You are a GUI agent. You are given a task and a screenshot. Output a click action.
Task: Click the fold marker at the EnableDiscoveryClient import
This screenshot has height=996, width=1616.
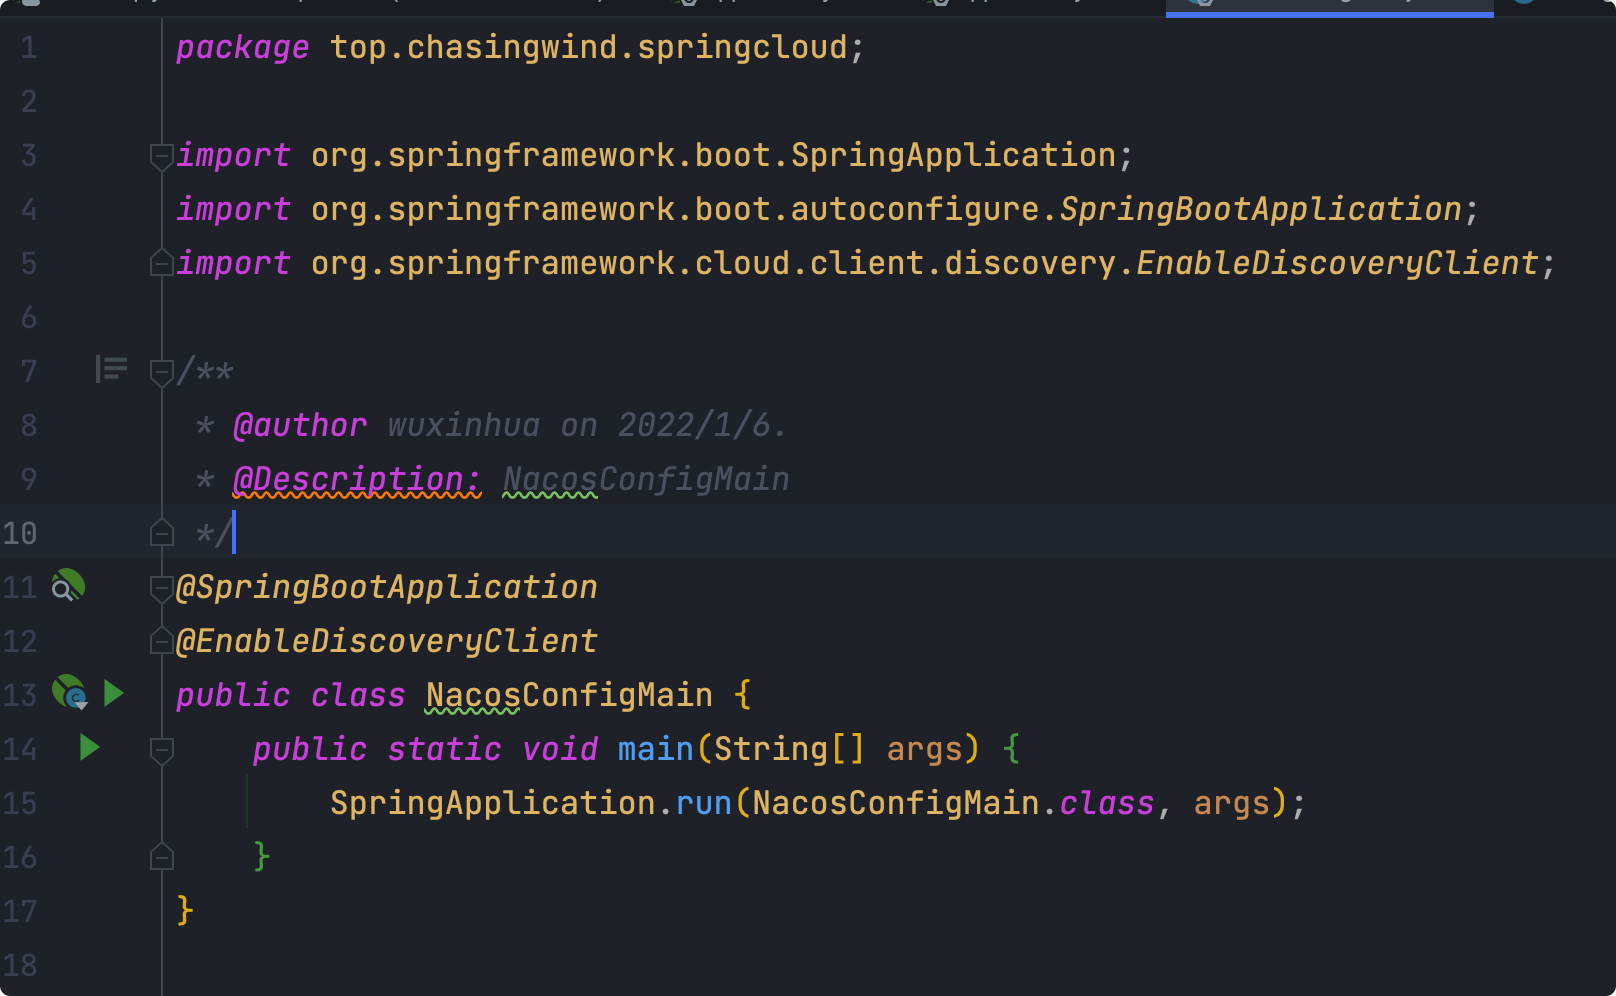pos(161,263)
